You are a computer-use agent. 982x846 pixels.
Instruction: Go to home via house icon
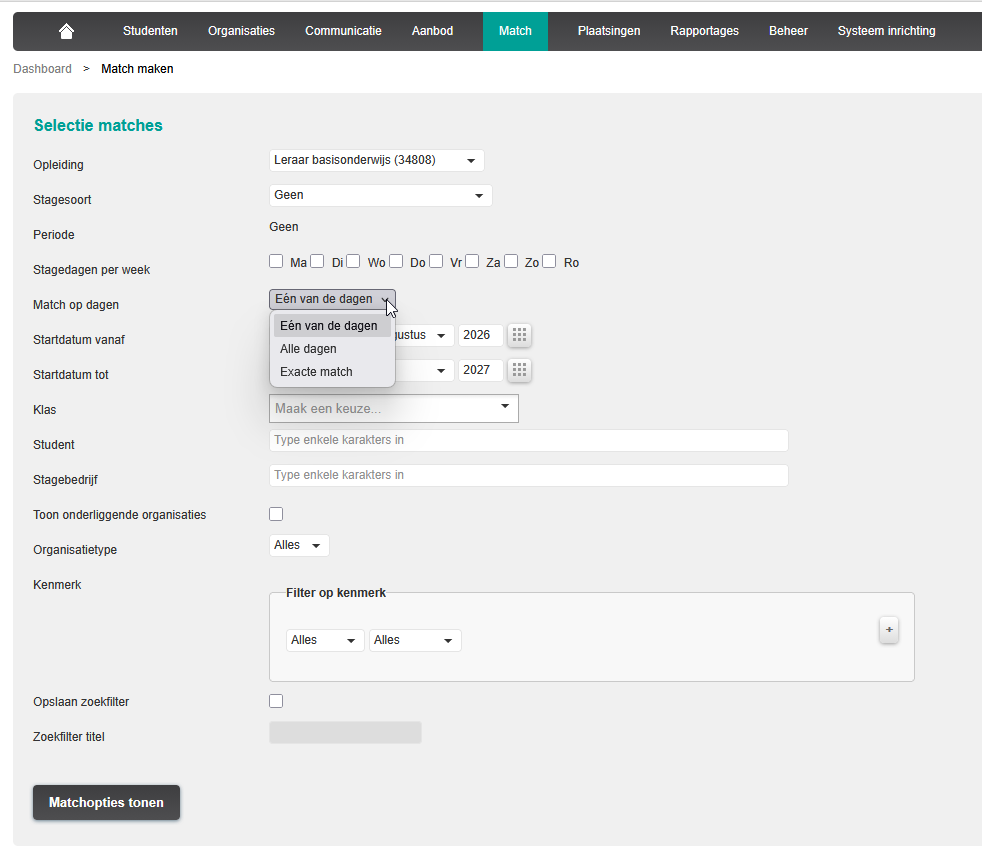(x=66, y=31)
